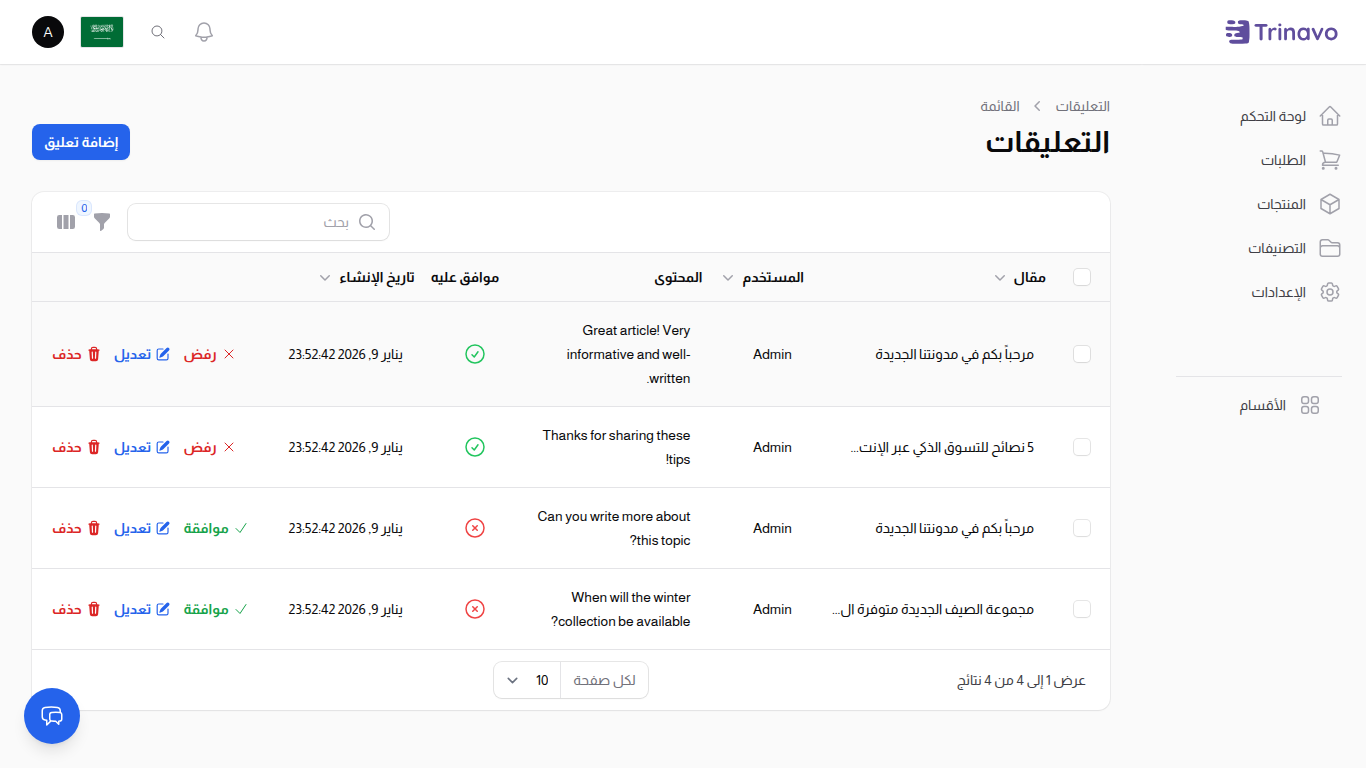Click the Saudi flag language selector
The width and height of the screenshot is (1366, 768).
pyautogui.click(x=102, y=32)
